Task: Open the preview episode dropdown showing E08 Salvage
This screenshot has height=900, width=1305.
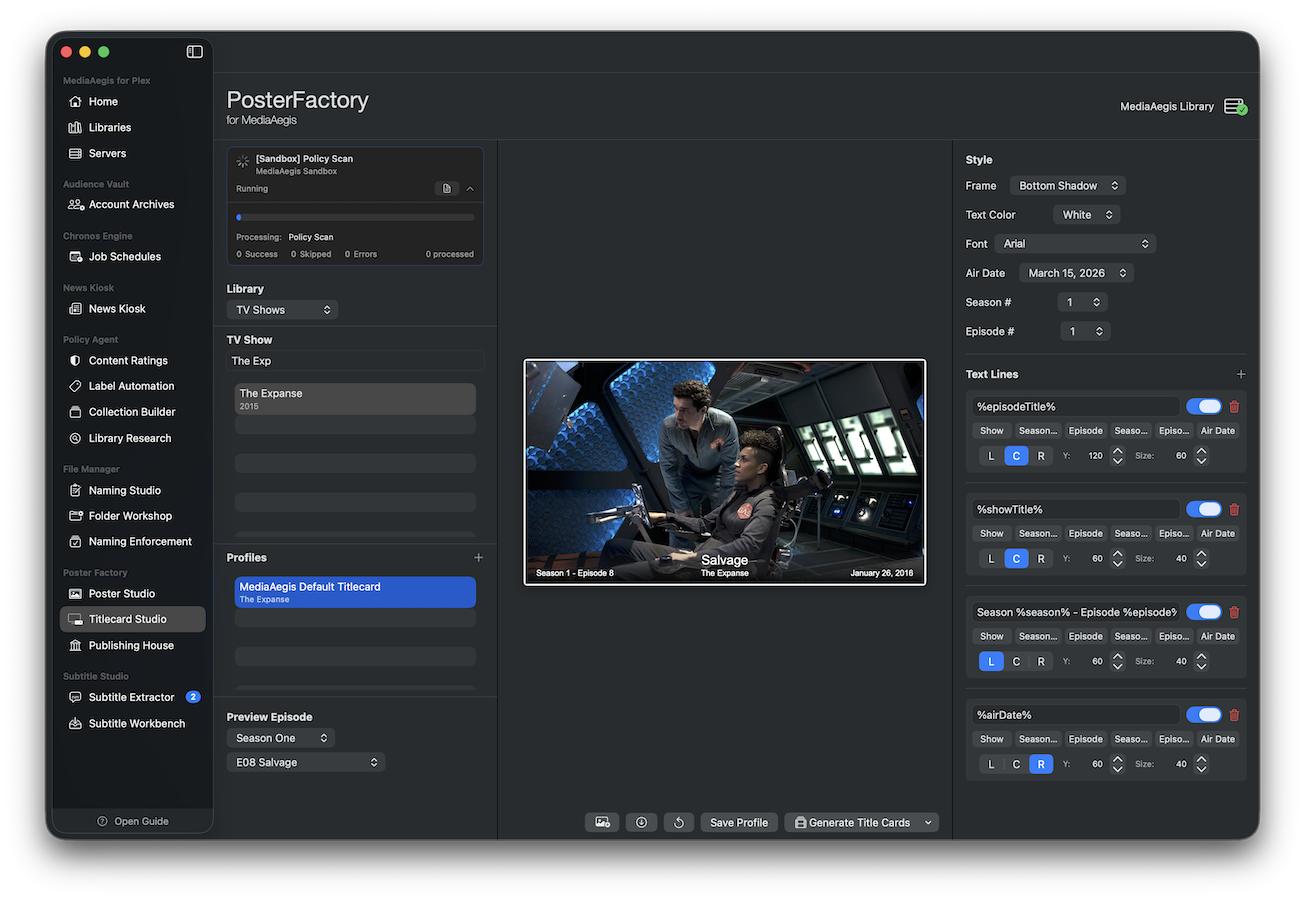Action: tap(306, 762)
